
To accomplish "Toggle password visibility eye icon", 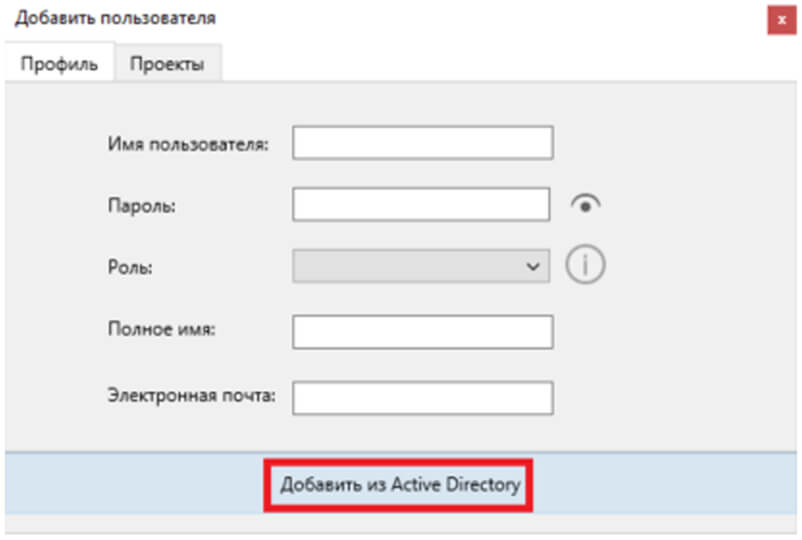I will [586, 205].
